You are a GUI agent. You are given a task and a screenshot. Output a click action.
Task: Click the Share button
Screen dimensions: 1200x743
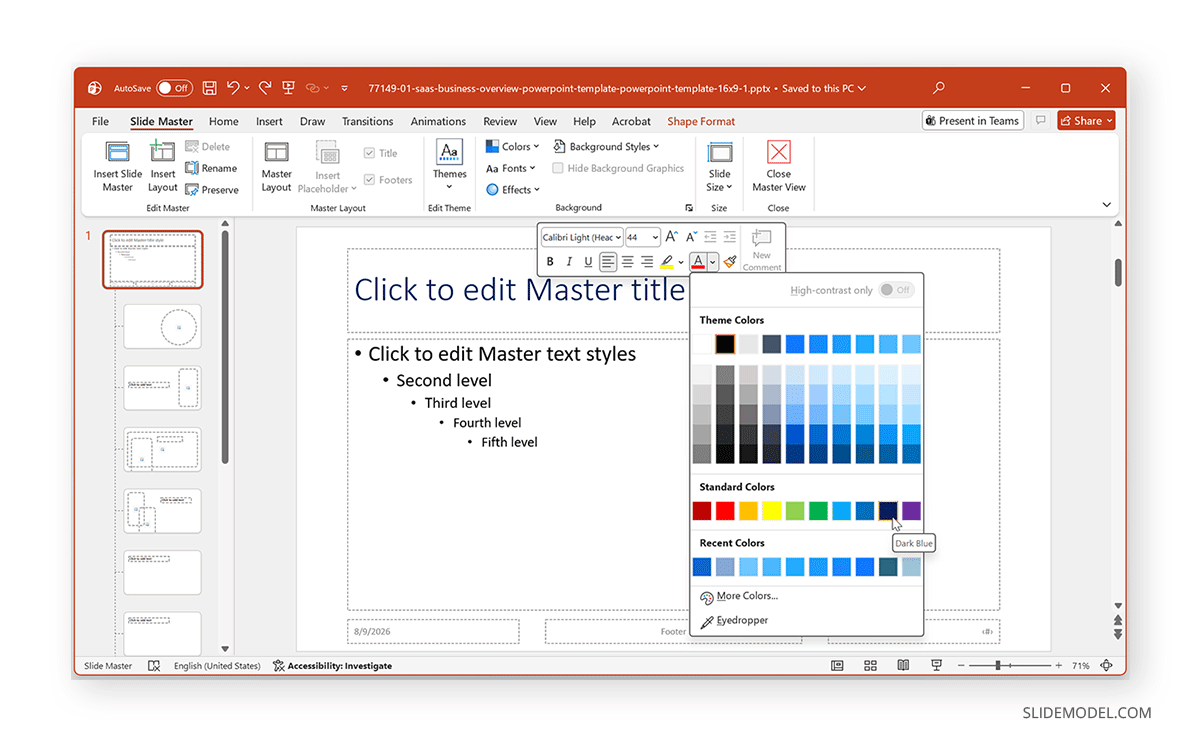[x=1085, y=121]
